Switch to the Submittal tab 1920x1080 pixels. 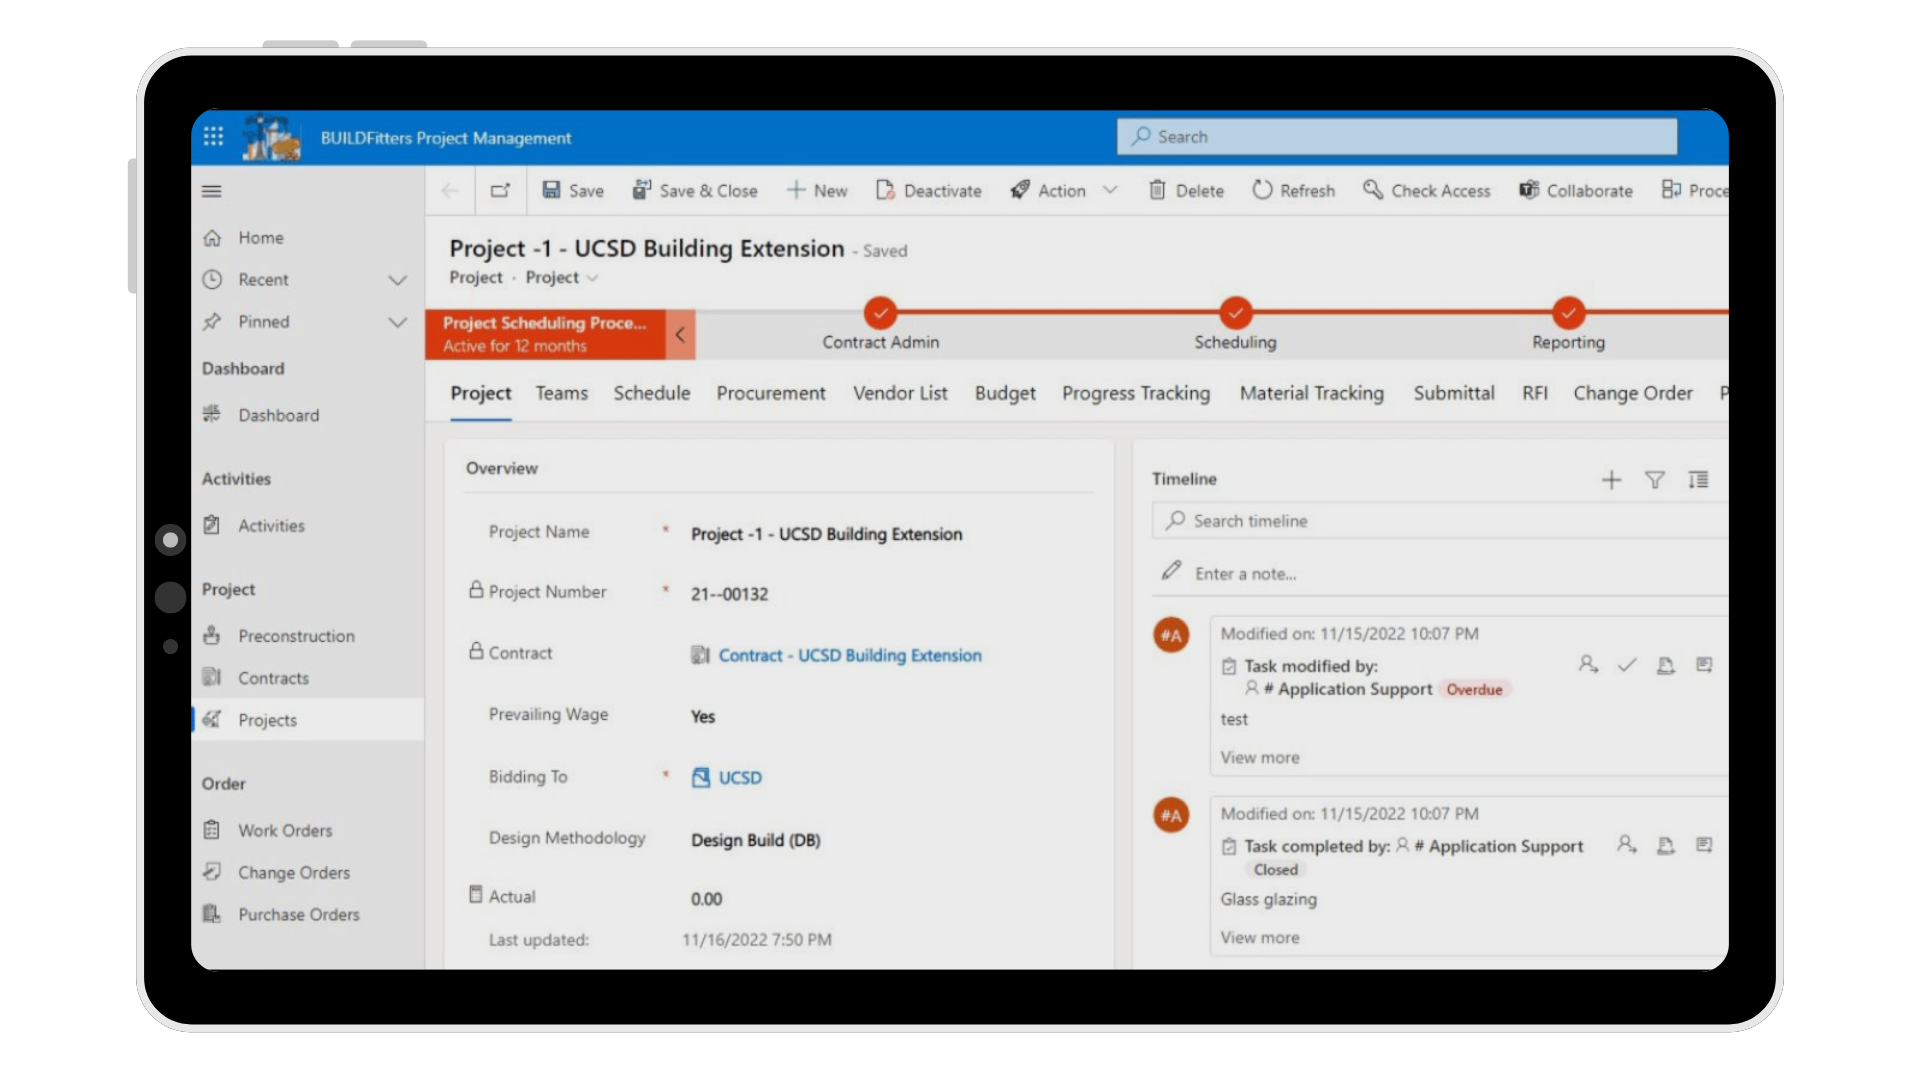click(x=1454, y=394)
